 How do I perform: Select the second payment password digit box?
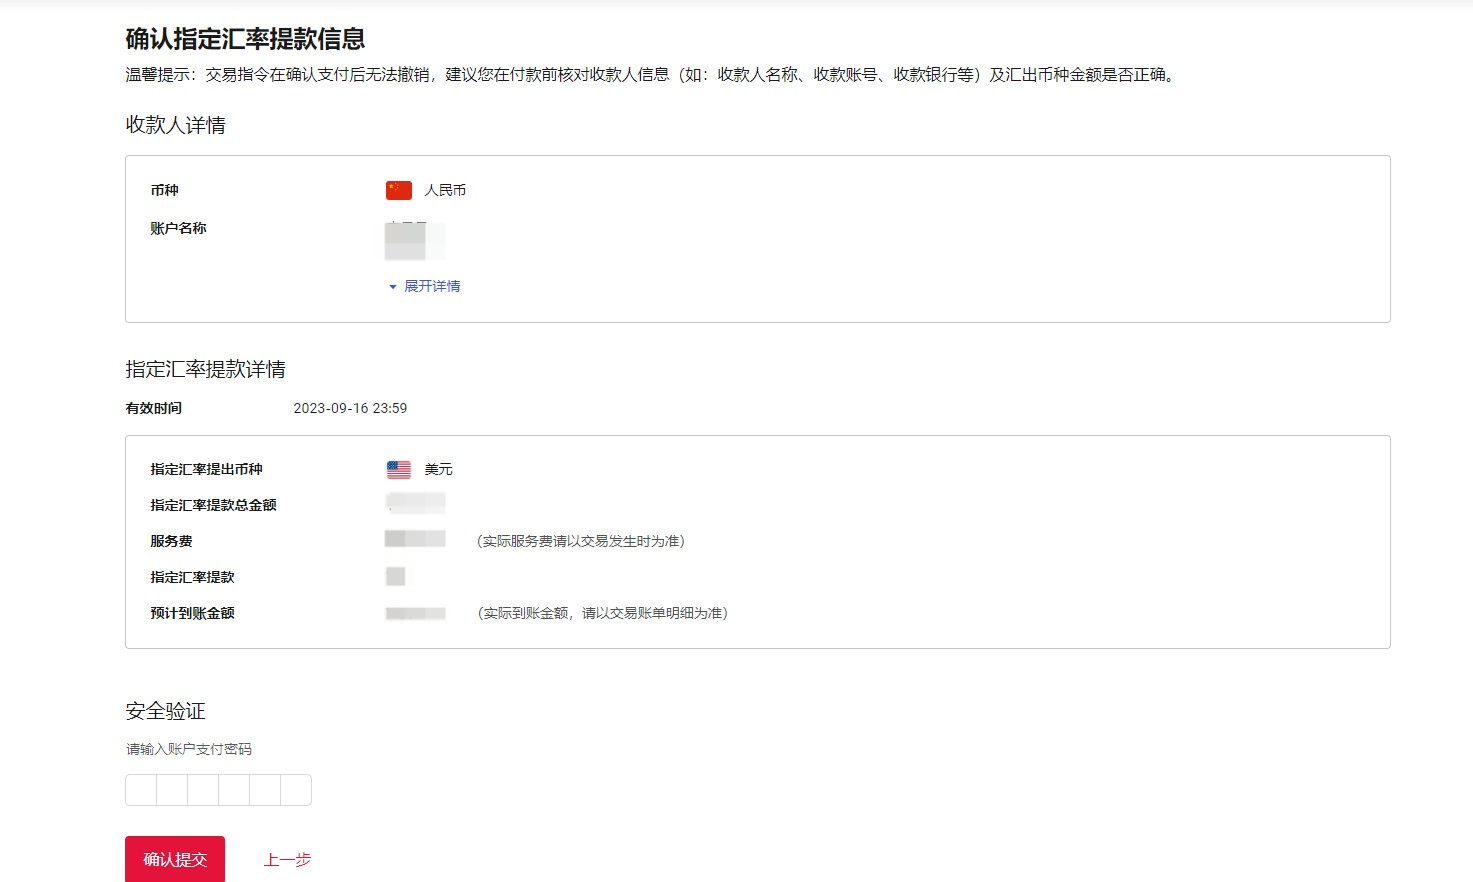point(172,790)
